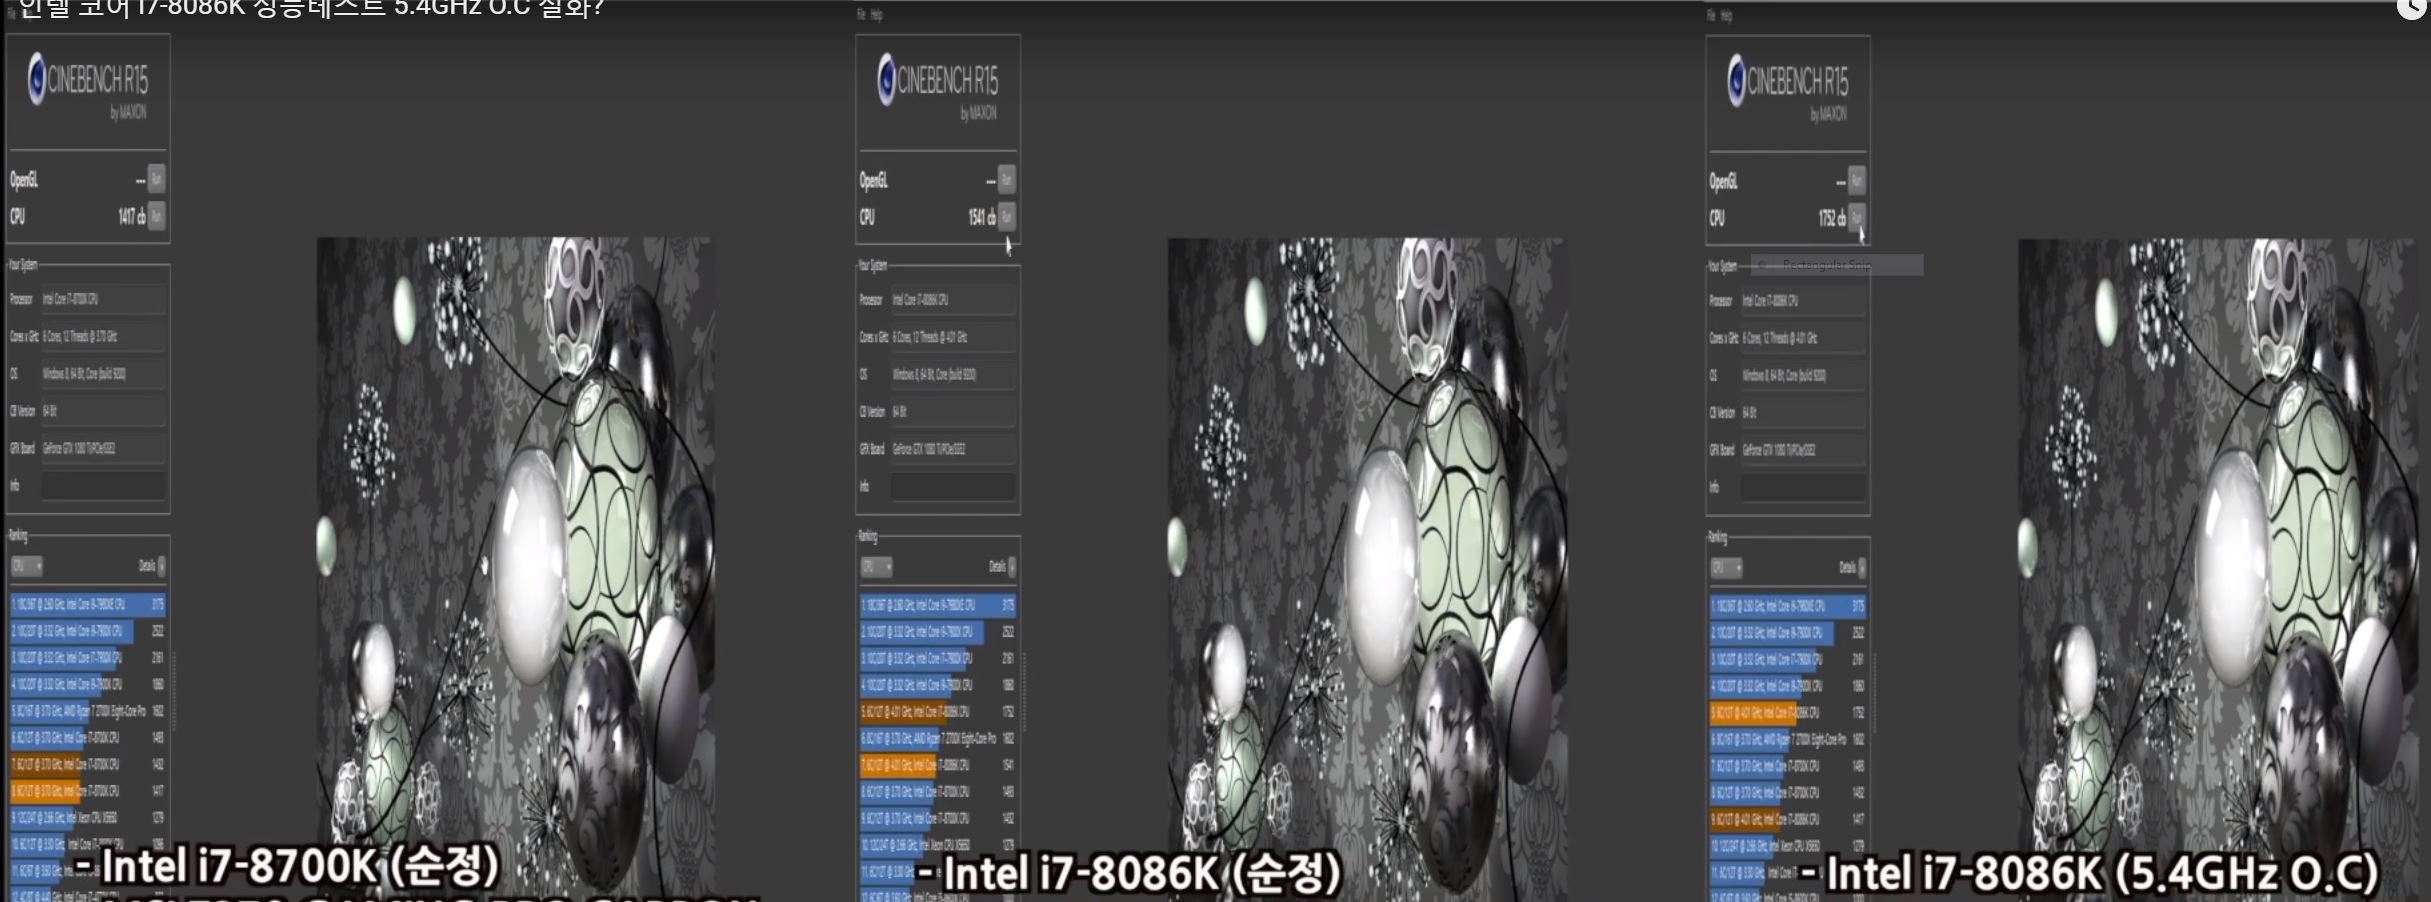
Task: Select the Intel Core i7-8086K Processor field, middle window
Action: pos(953,300)
